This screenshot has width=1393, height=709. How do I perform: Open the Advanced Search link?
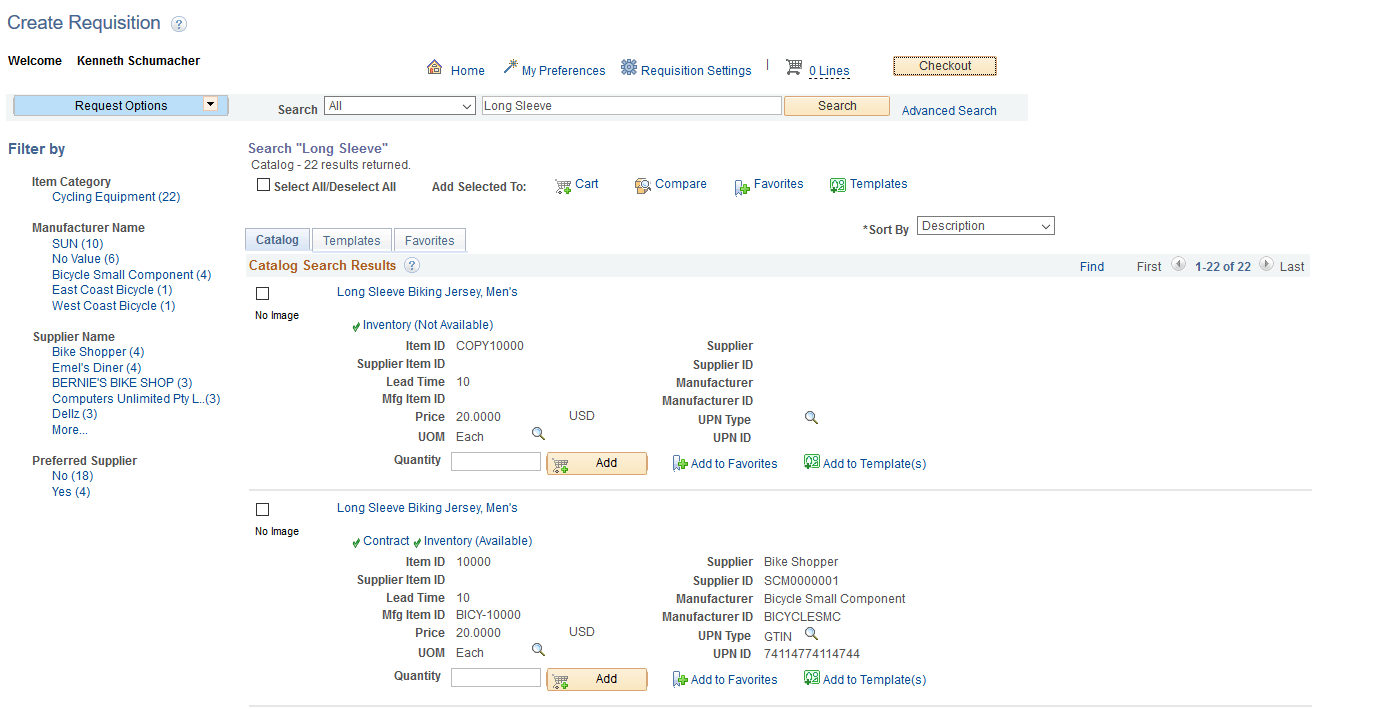pos(949,111)
